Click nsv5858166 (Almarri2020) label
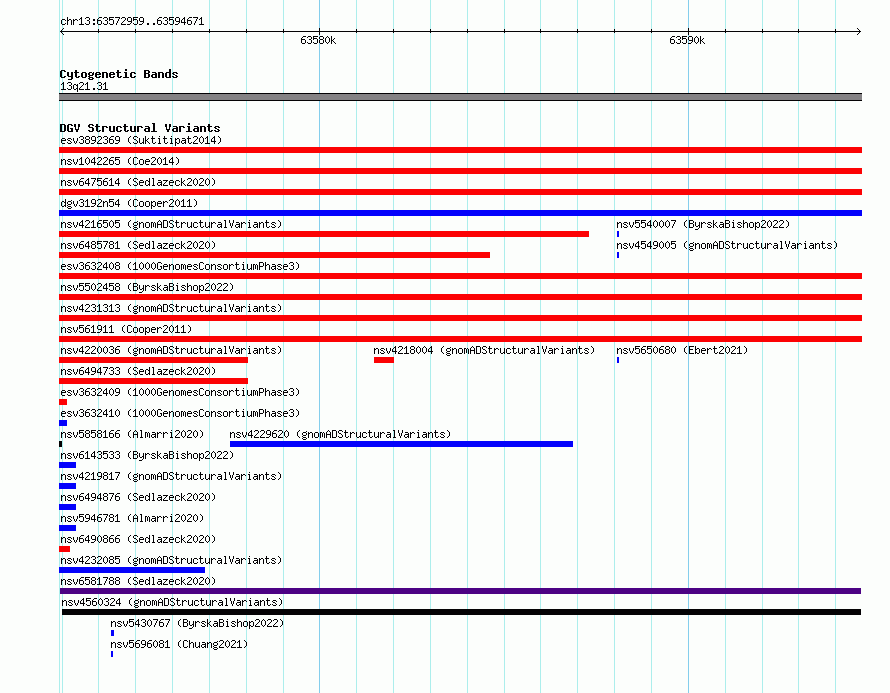Viewport: 890px width, 693px height. click(x=132, y=434)
